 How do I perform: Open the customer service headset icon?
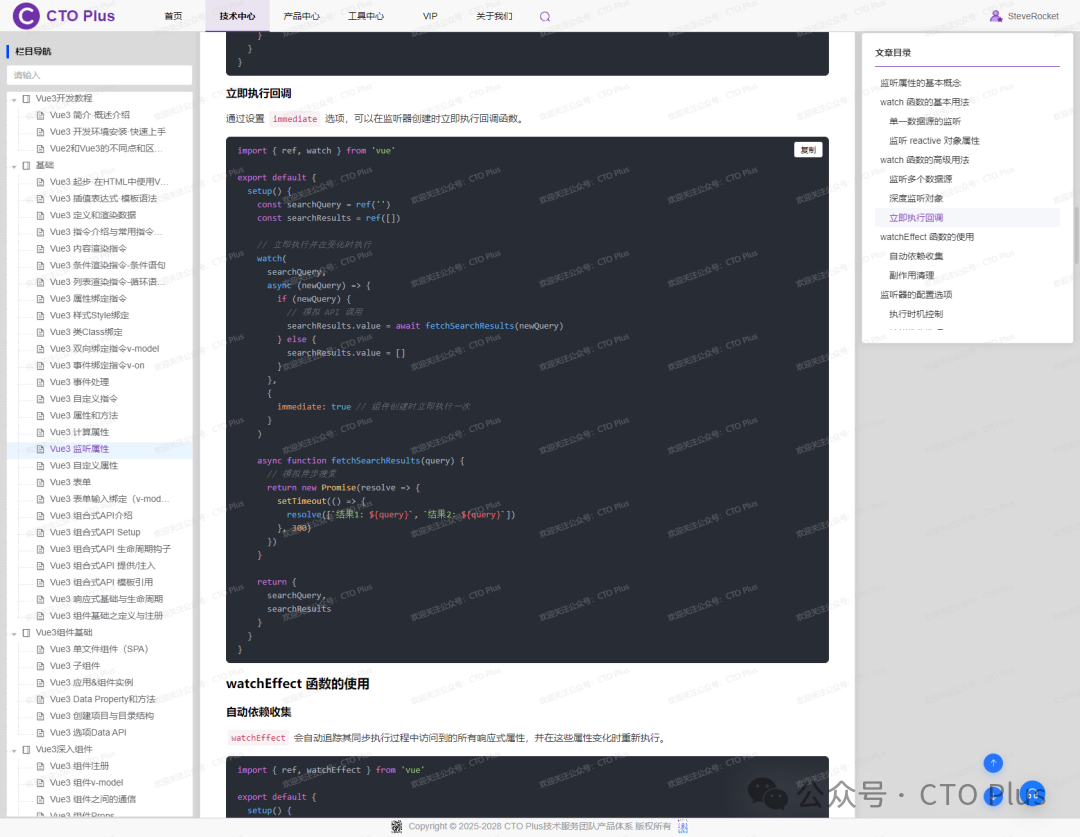1032,793
